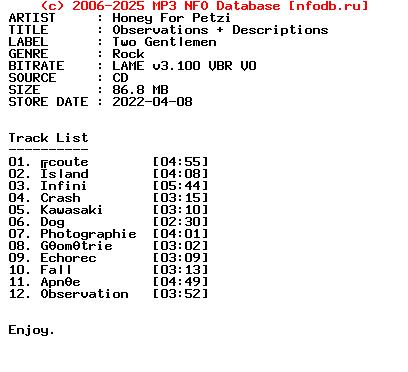This screenshot has height=372, width=408.
Task: Click the red nfodb.ru copyright header
Action: click(204, 6)
